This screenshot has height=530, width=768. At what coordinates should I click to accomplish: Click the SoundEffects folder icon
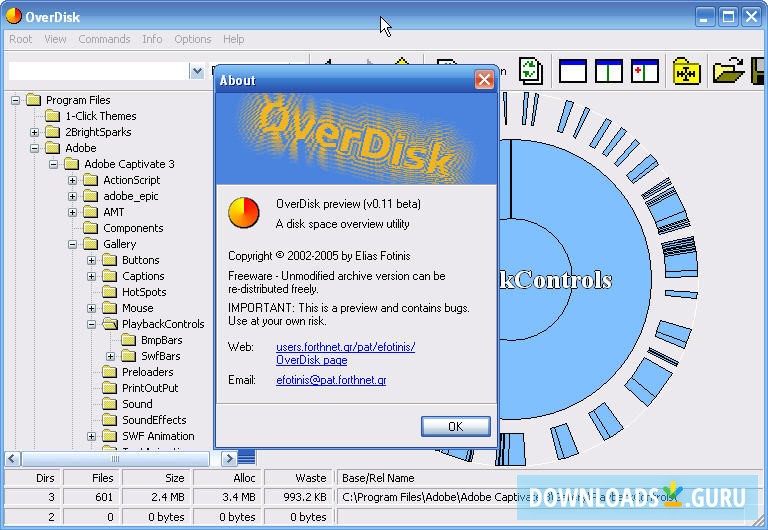pos(110,420)
